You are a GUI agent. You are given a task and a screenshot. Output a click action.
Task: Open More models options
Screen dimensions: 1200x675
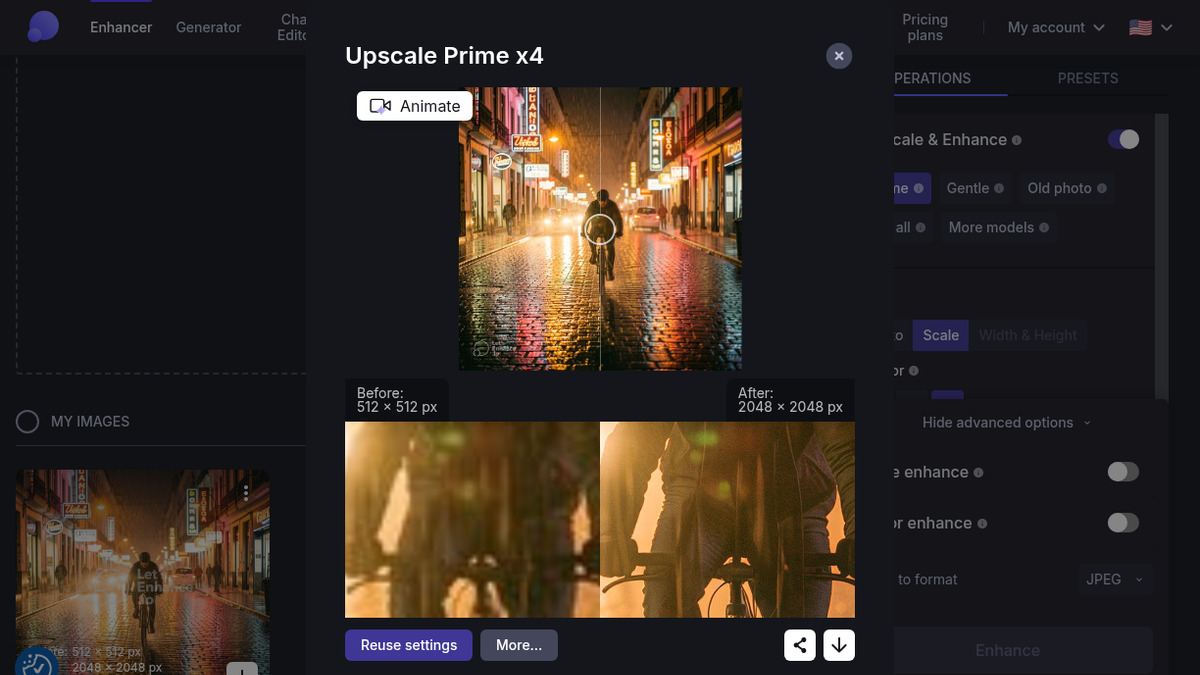coord(998,228)
